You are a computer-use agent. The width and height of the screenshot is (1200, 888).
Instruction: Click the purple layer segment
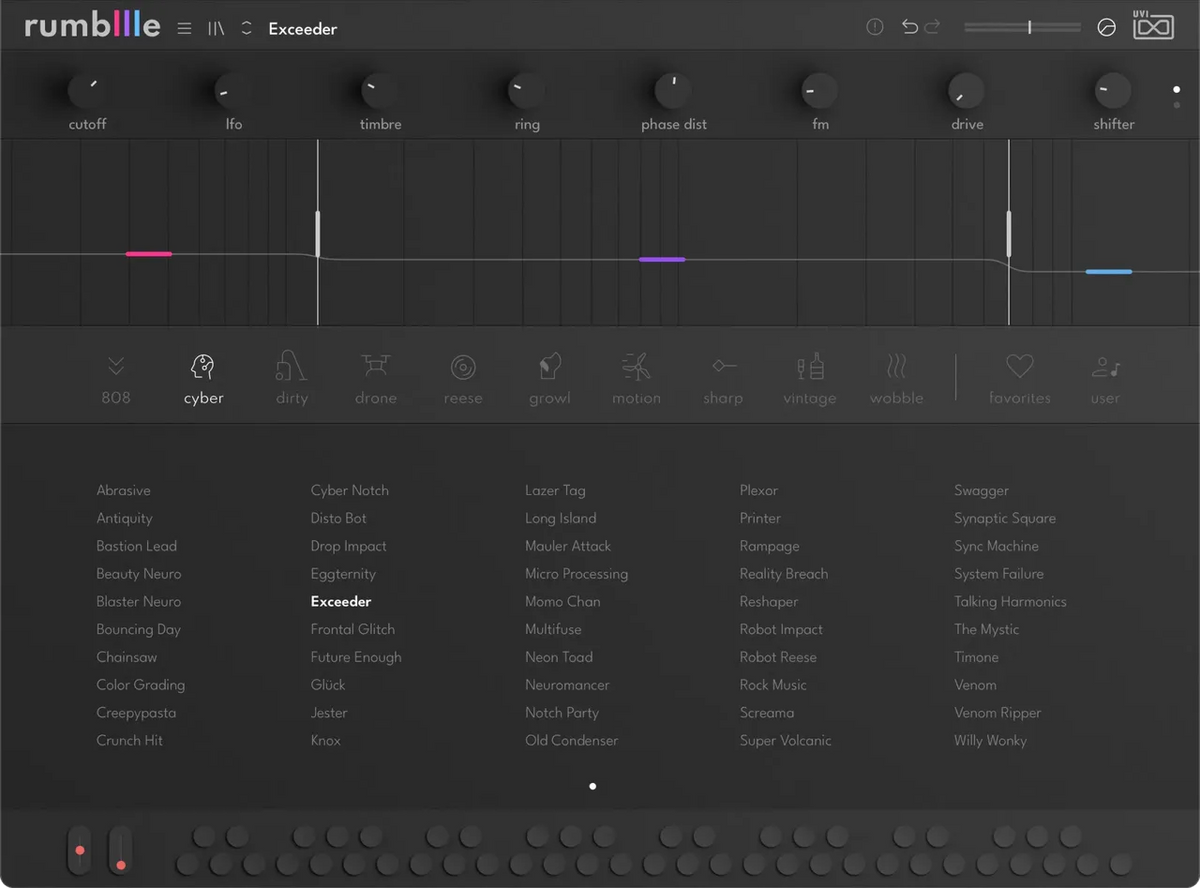[x=662, y=260]
